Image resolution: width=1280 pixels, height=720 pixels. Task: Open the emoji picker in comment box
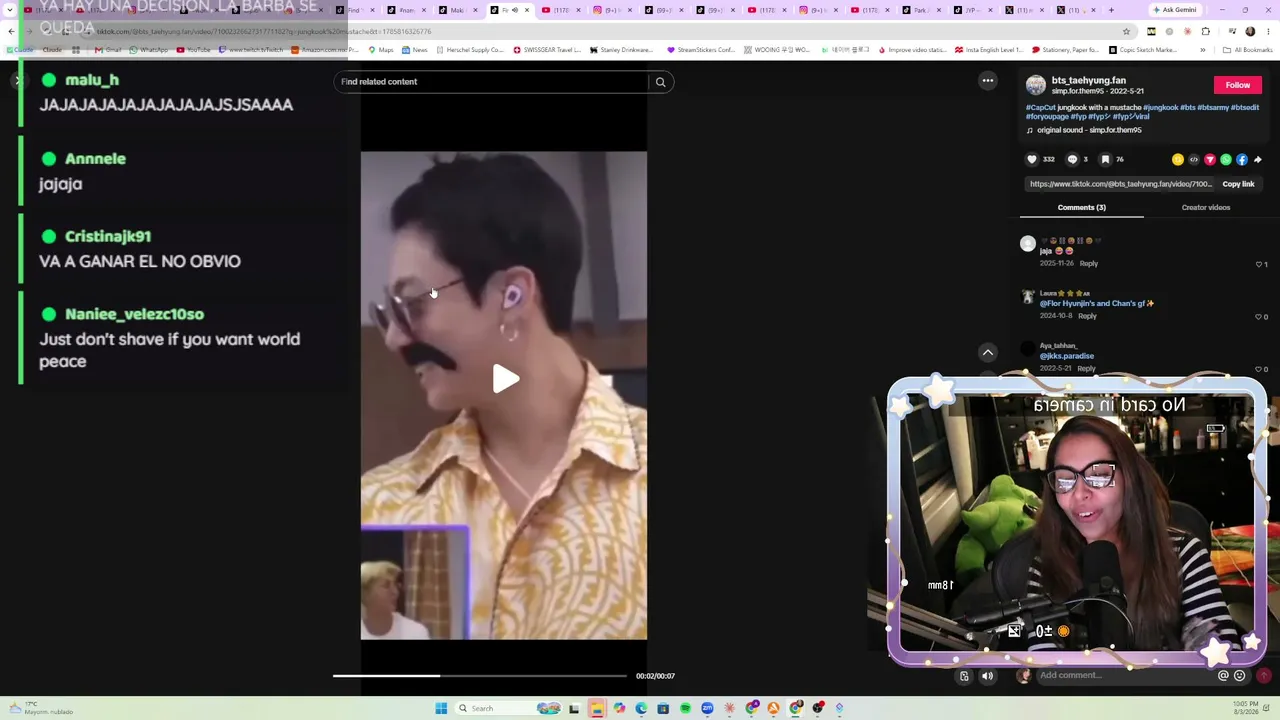(x=1240, y=676)
